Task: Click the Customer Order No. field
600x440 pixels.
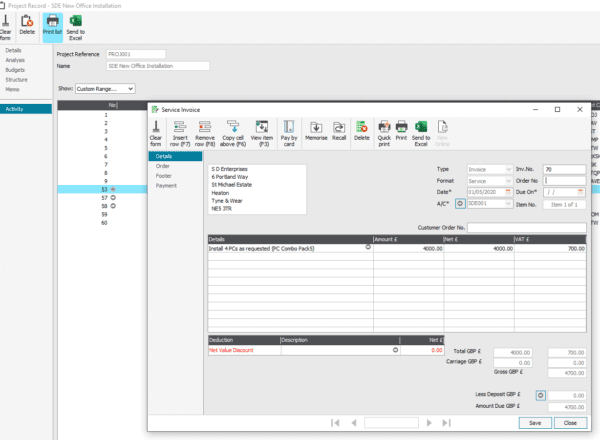Action: tap(527, 228)
